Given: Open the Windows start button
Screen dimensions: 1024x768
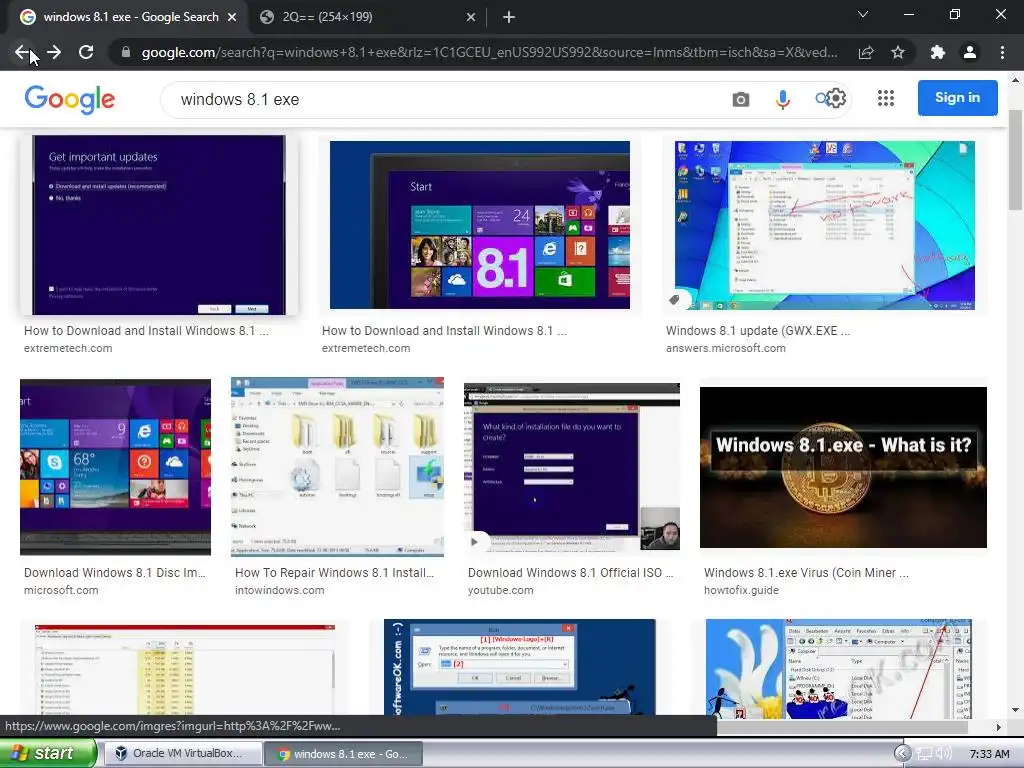Looking at the screenshot, I should pos(48,753).
